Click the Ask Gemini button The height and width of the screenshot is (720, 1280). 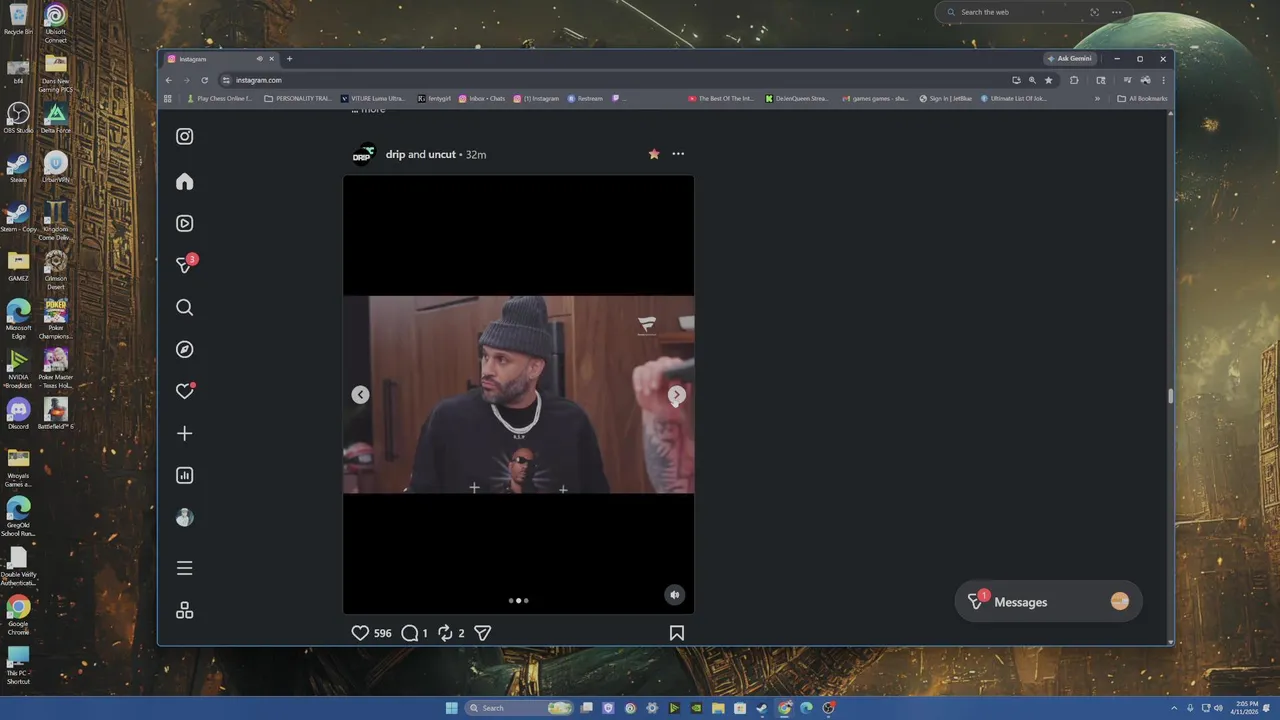click(x=1069, y=58)
